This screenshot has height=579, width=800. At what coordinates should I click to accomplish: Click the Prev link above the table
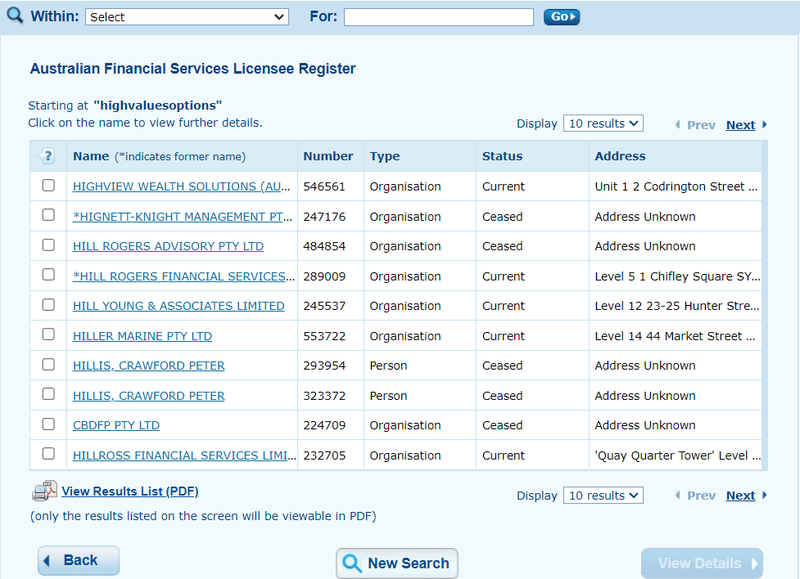(x=701, y=125)
